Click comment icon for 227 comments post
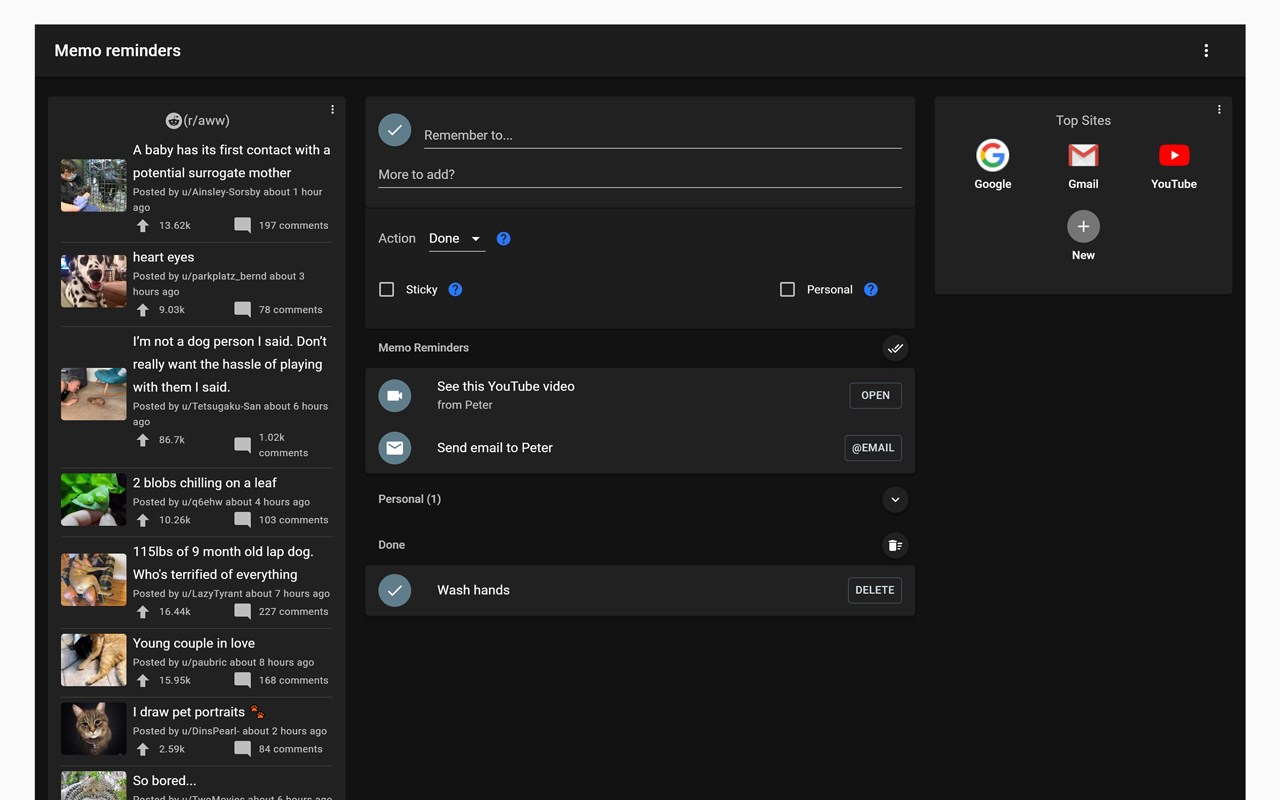The height and width of the screenshot is (800, 1280). click(x=243, y=612)
